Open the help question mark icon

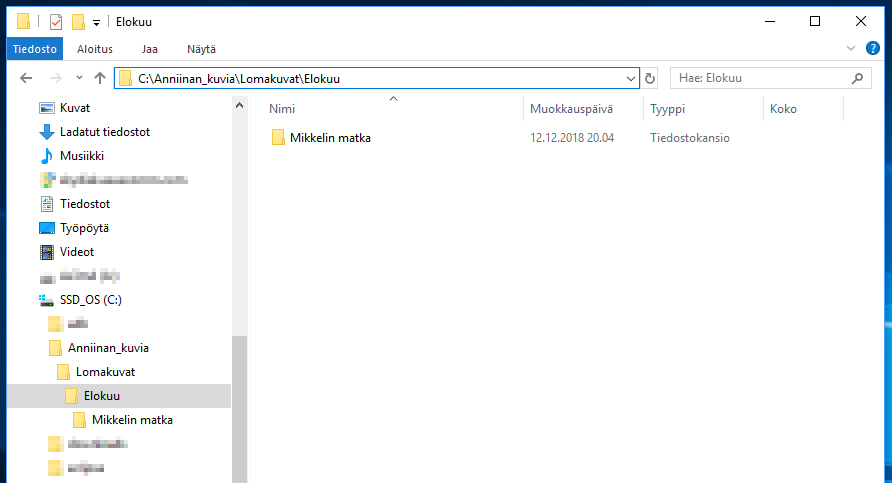[872, 48]
